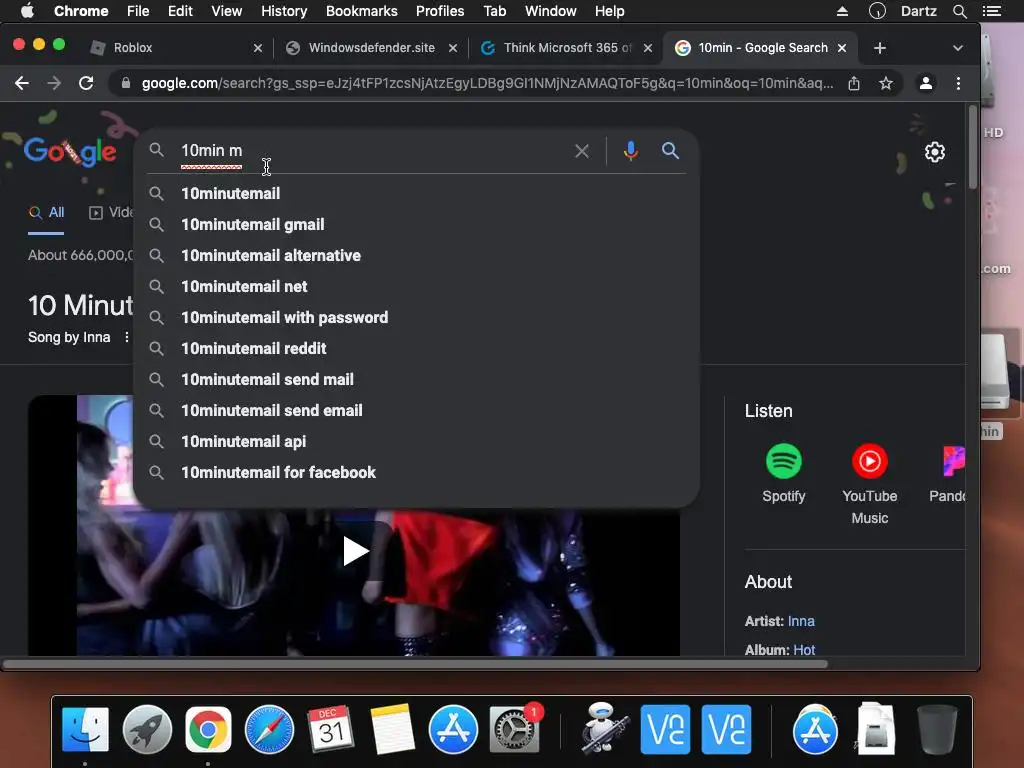1024x768 pixels.
Task: Open the Chrome profile avatar
Action: coord(925,84)
